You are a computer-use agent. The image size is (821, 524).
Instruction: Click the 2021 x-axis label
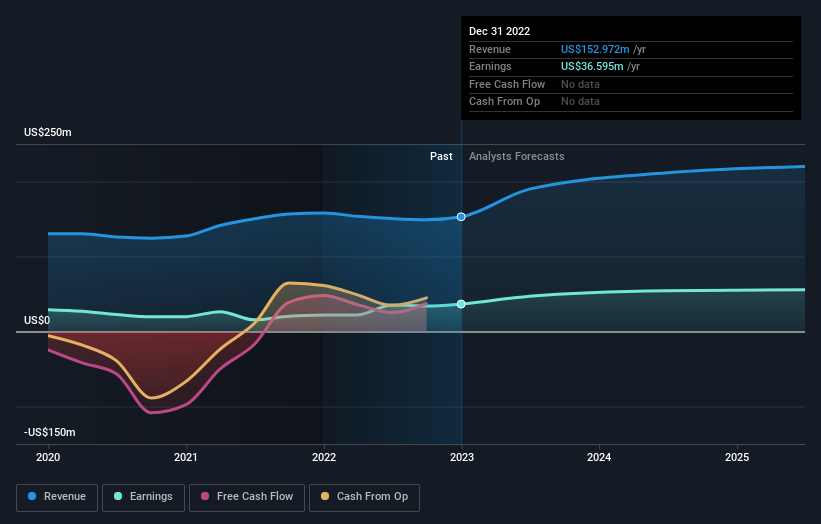tap(186, 457)
